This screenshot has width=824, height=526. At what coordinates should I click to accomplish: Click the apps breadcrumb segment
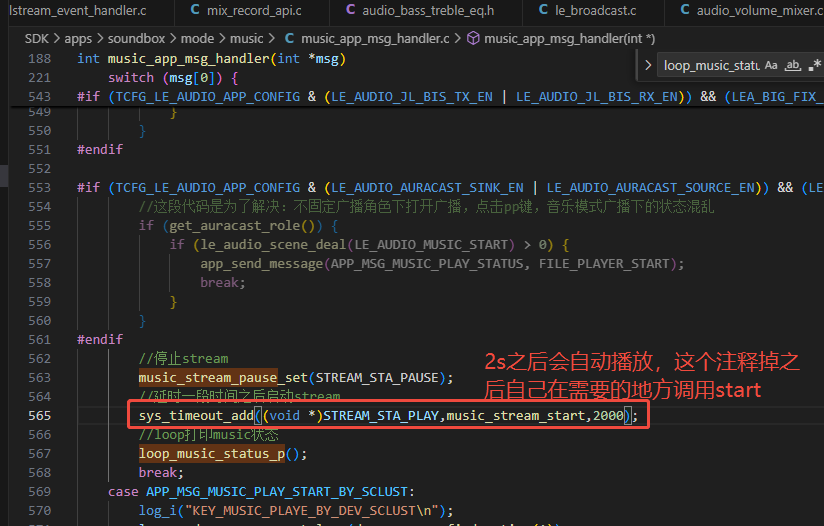(78, 39)
